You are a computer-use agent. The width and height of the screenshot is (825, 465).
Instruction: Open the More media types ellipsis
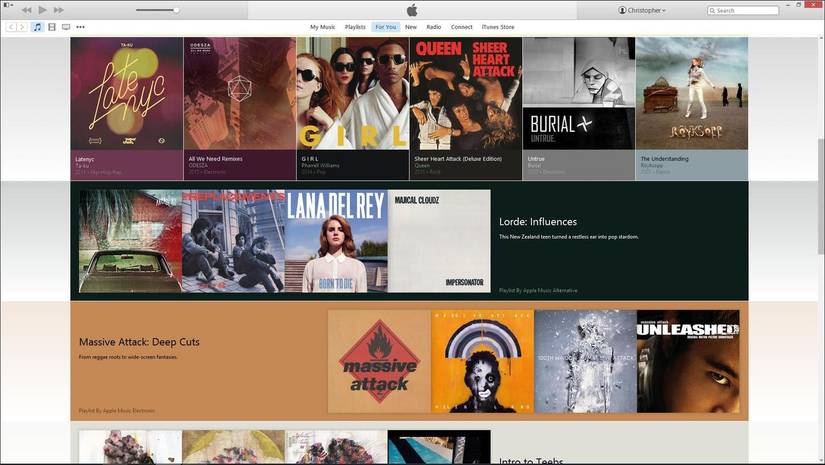pyautogui.click(x=81, y=27)
